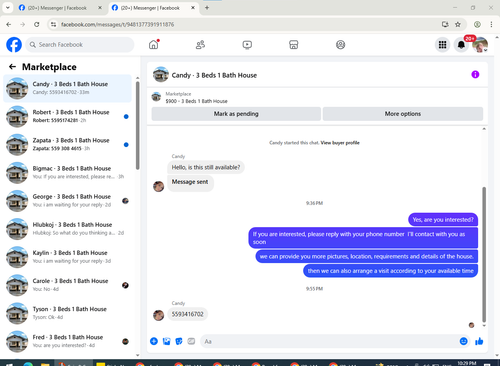Click the $900 listing thumbnail under Marketplace
The height and width of the screenshot is (366, 500).
156,97
